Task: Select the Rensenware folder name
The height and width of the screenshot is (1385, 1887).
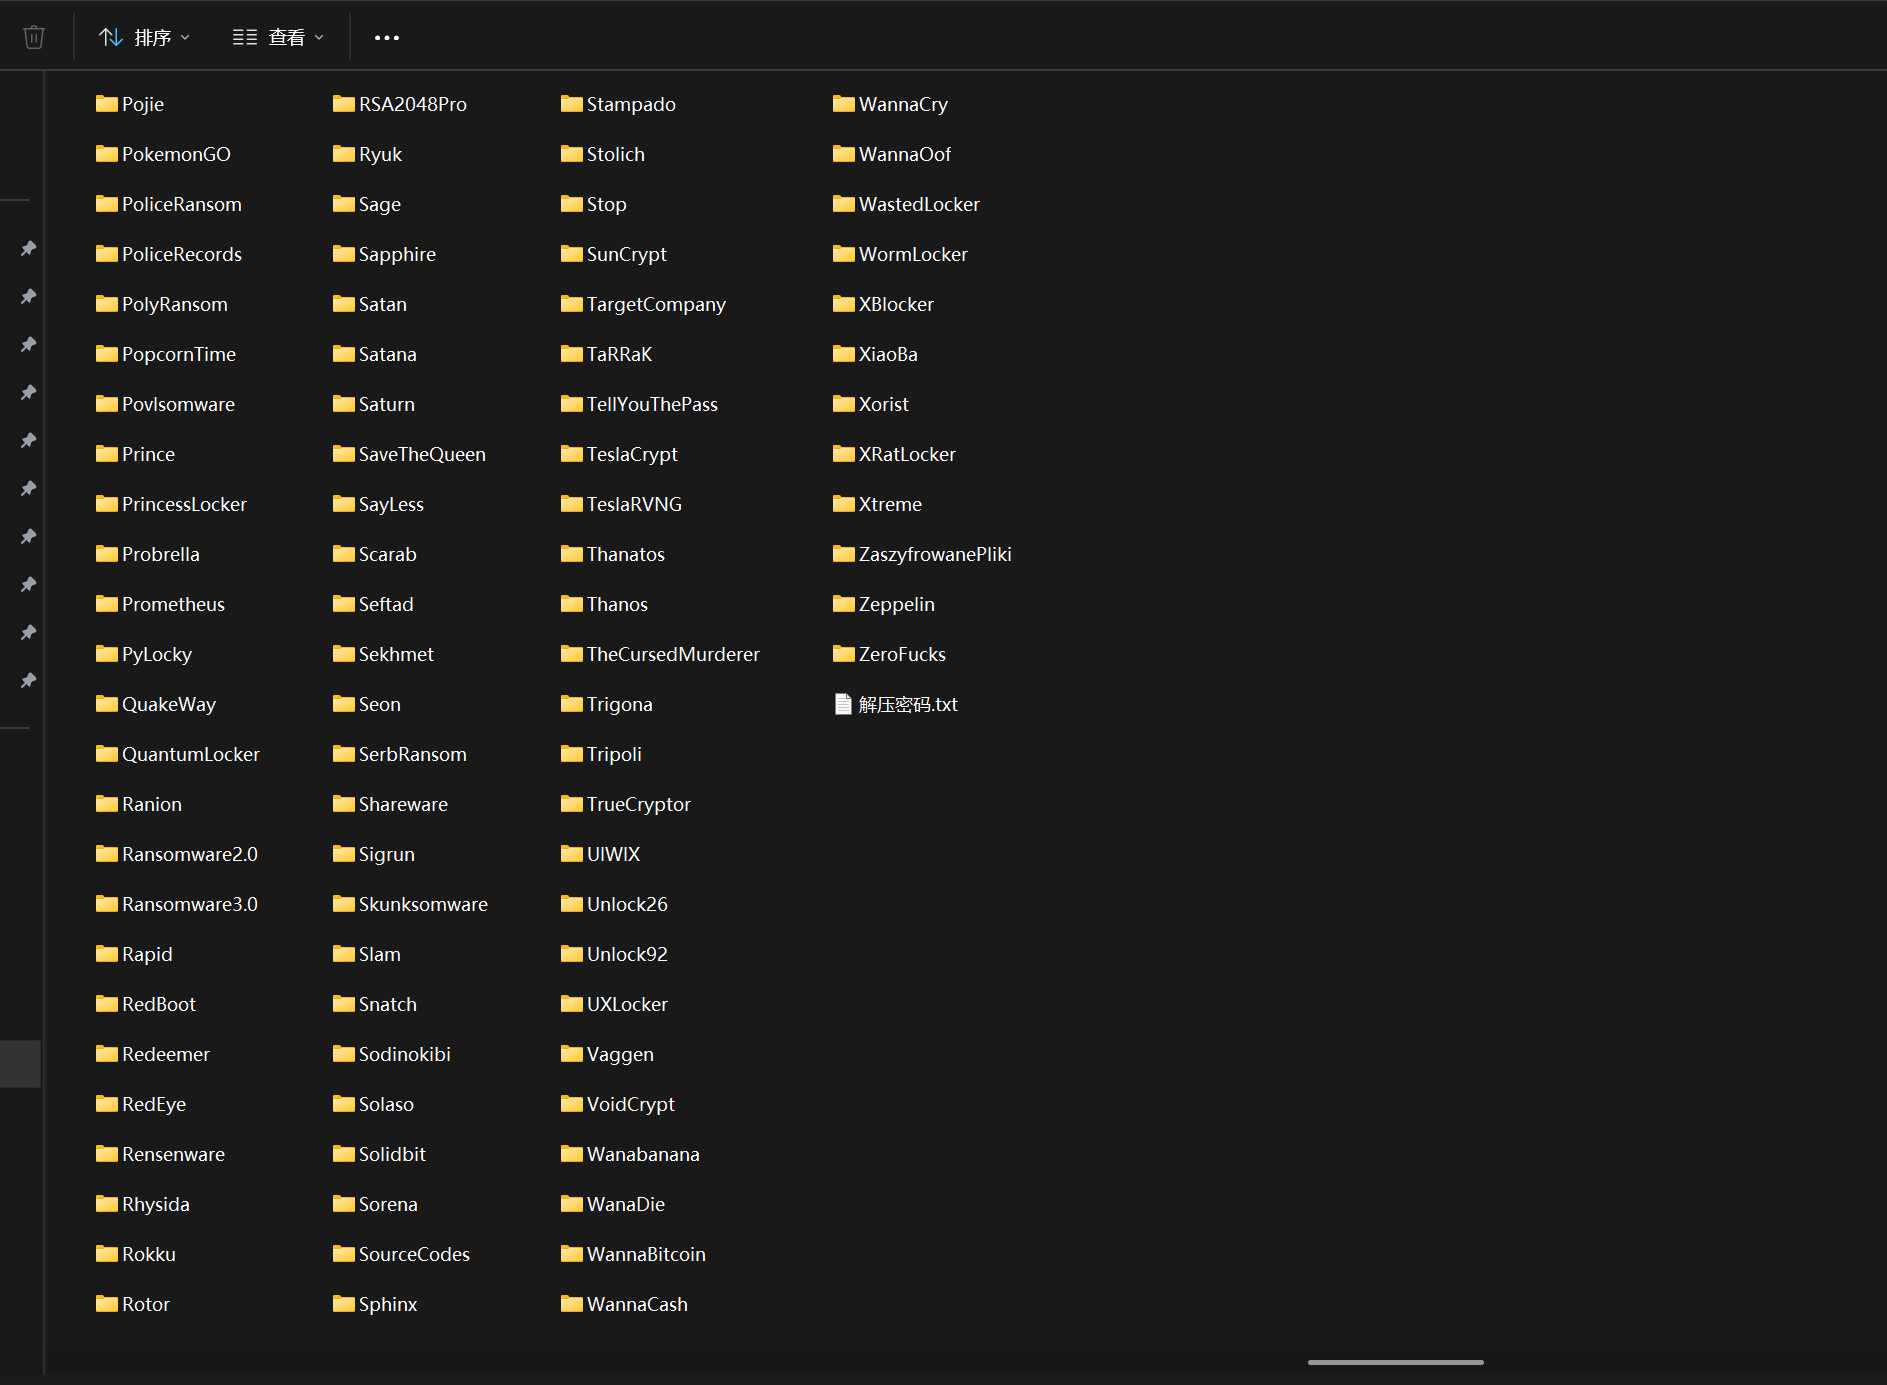Action: pos(173,1154)
